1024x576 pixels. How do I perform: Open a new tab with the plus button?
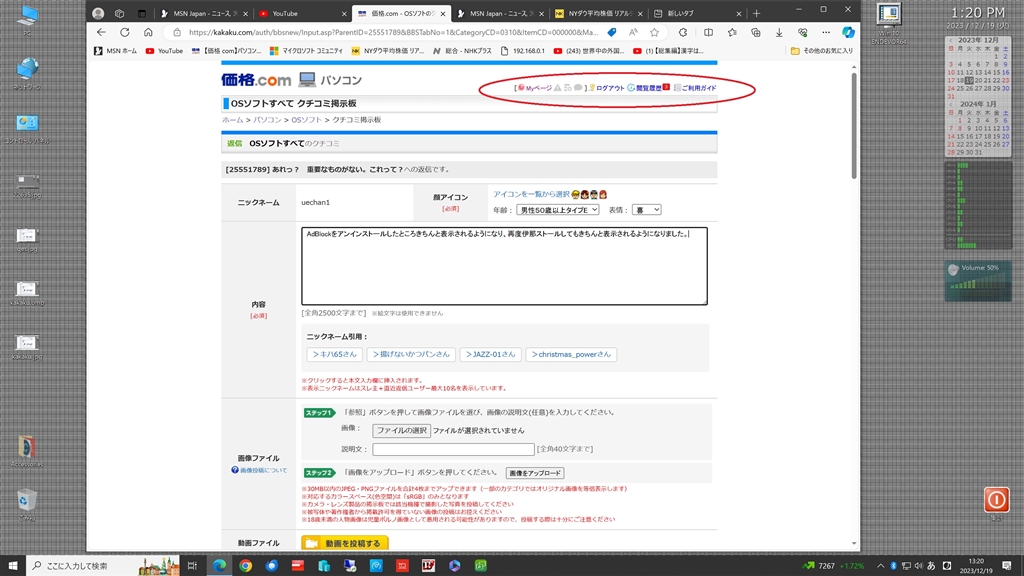[x=756, y=13]
